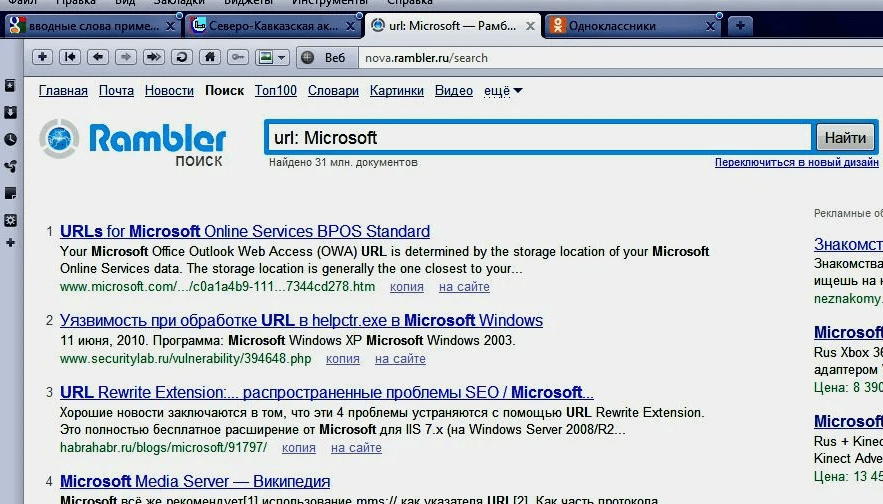Click "копия" link for the securitylab.ru result
The height and width of the screenshot is (504, 883).
click(x=342, y=359)
